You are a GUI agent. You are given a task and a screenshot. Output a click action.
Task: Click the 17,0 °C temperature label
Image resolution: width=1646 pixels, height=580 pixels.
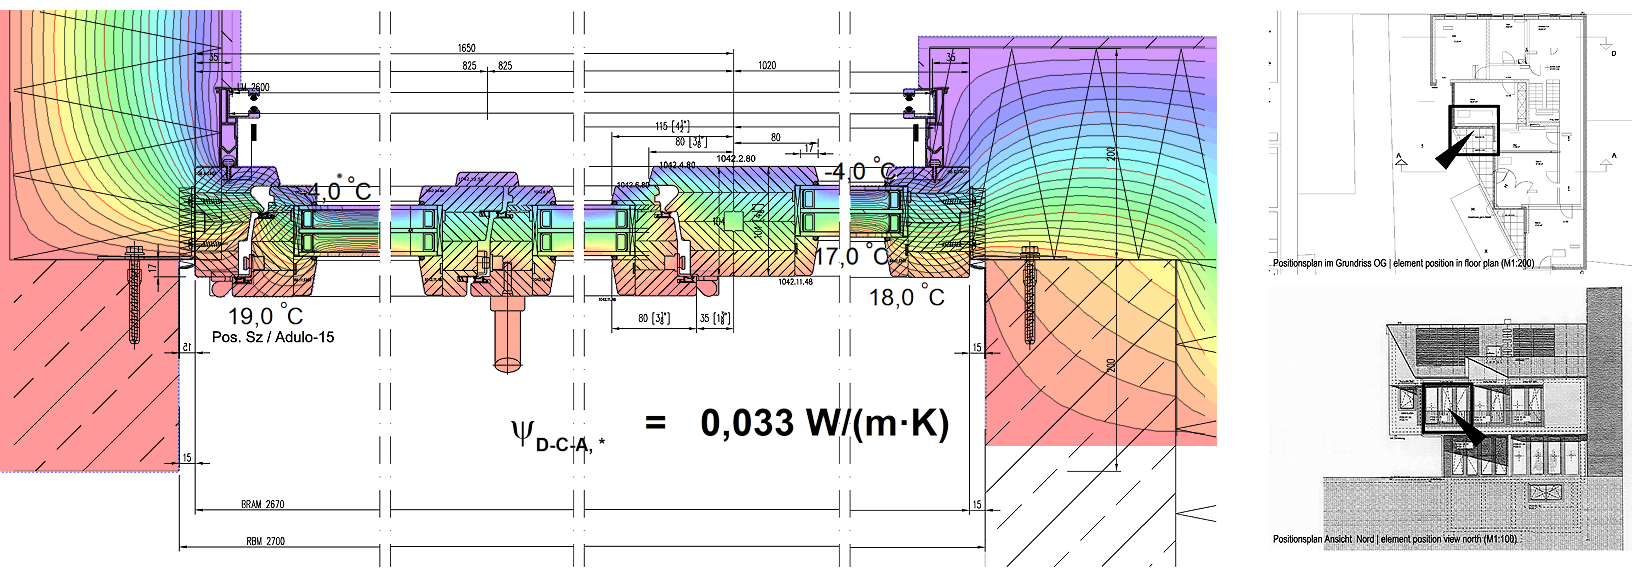pyautogui.click(x=852, y=256)
